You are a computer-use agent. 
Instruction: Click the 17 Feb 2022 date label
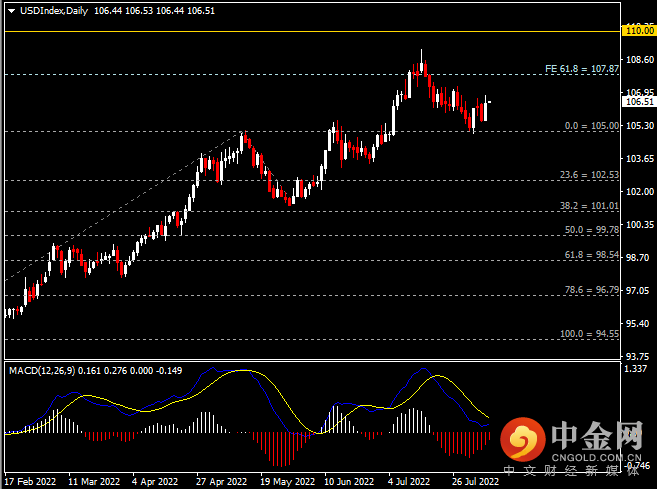[30, 481]
